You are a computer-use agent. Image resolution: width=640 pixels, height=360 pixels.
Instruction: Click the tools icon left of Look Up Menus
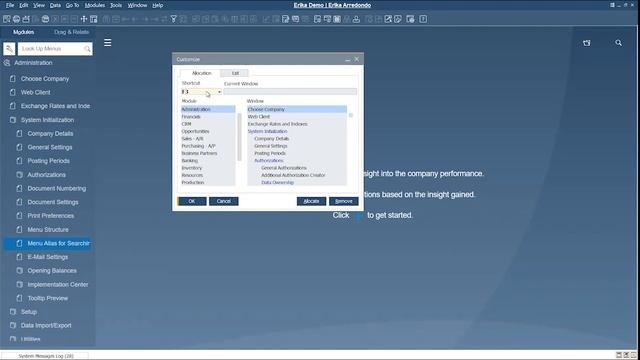coord(9,49)
